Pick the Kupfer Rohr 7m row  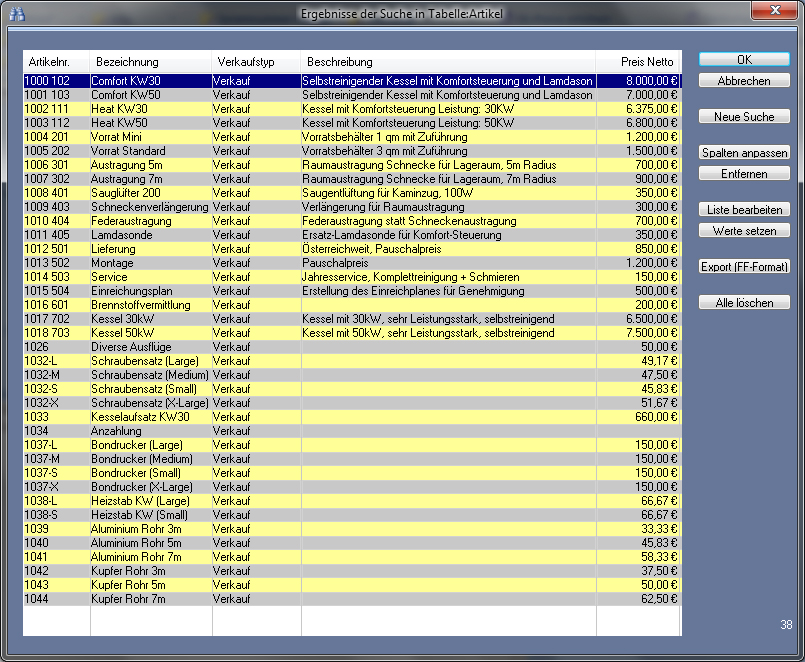pyautogui.click(x=352, y=599)
